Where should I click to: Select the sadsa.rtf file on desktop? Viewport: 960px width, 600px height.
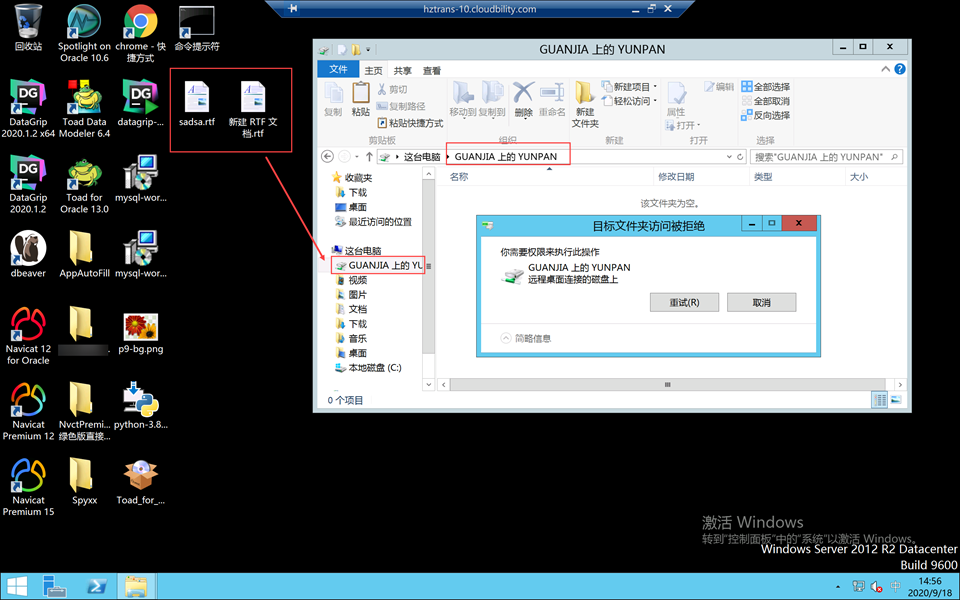tap(197, 103)
